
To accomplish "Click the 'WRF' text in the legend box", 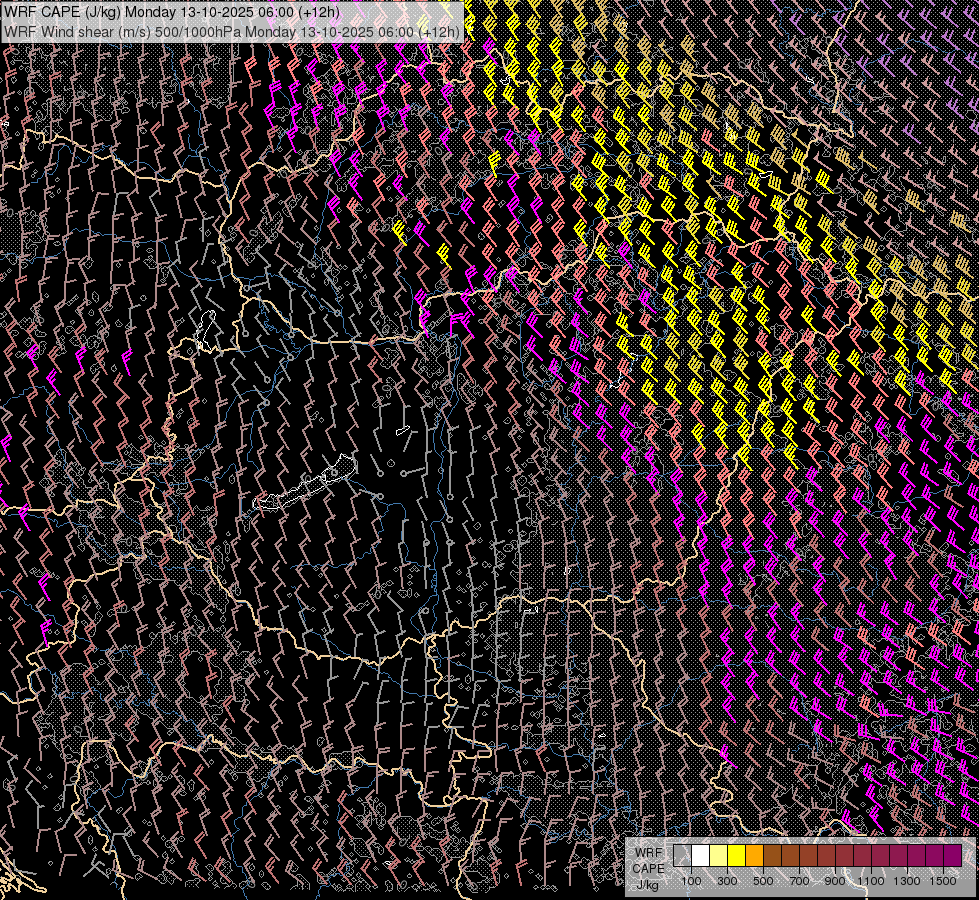I will pos(647,852).
